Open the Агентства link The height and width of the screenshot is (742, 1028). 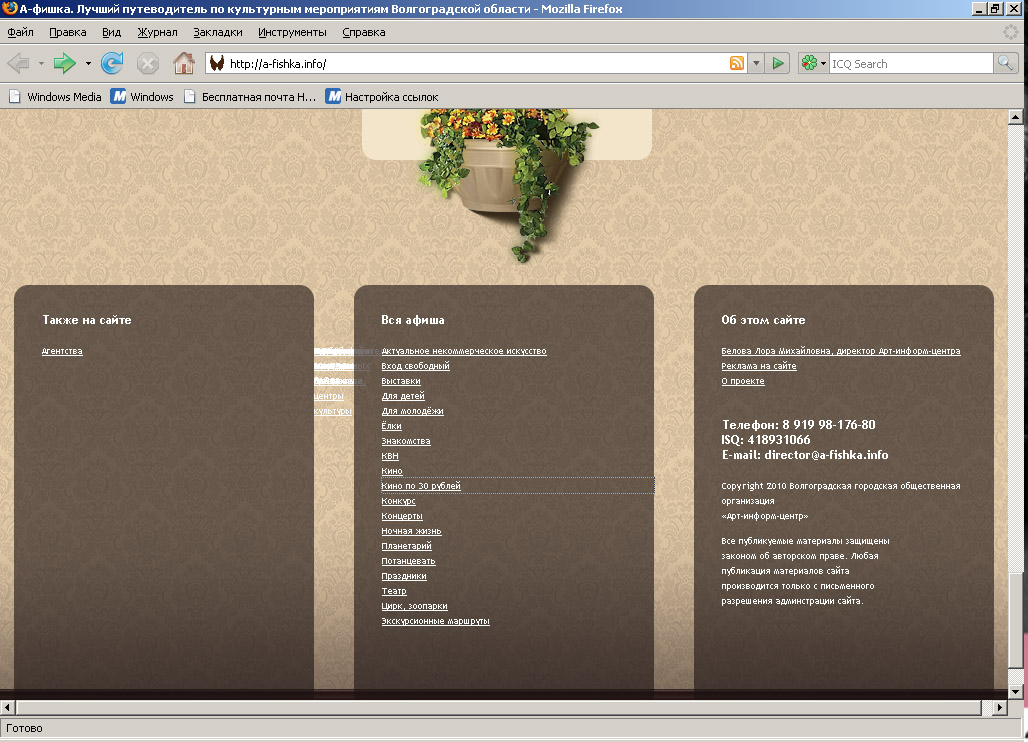click(62, 351)
